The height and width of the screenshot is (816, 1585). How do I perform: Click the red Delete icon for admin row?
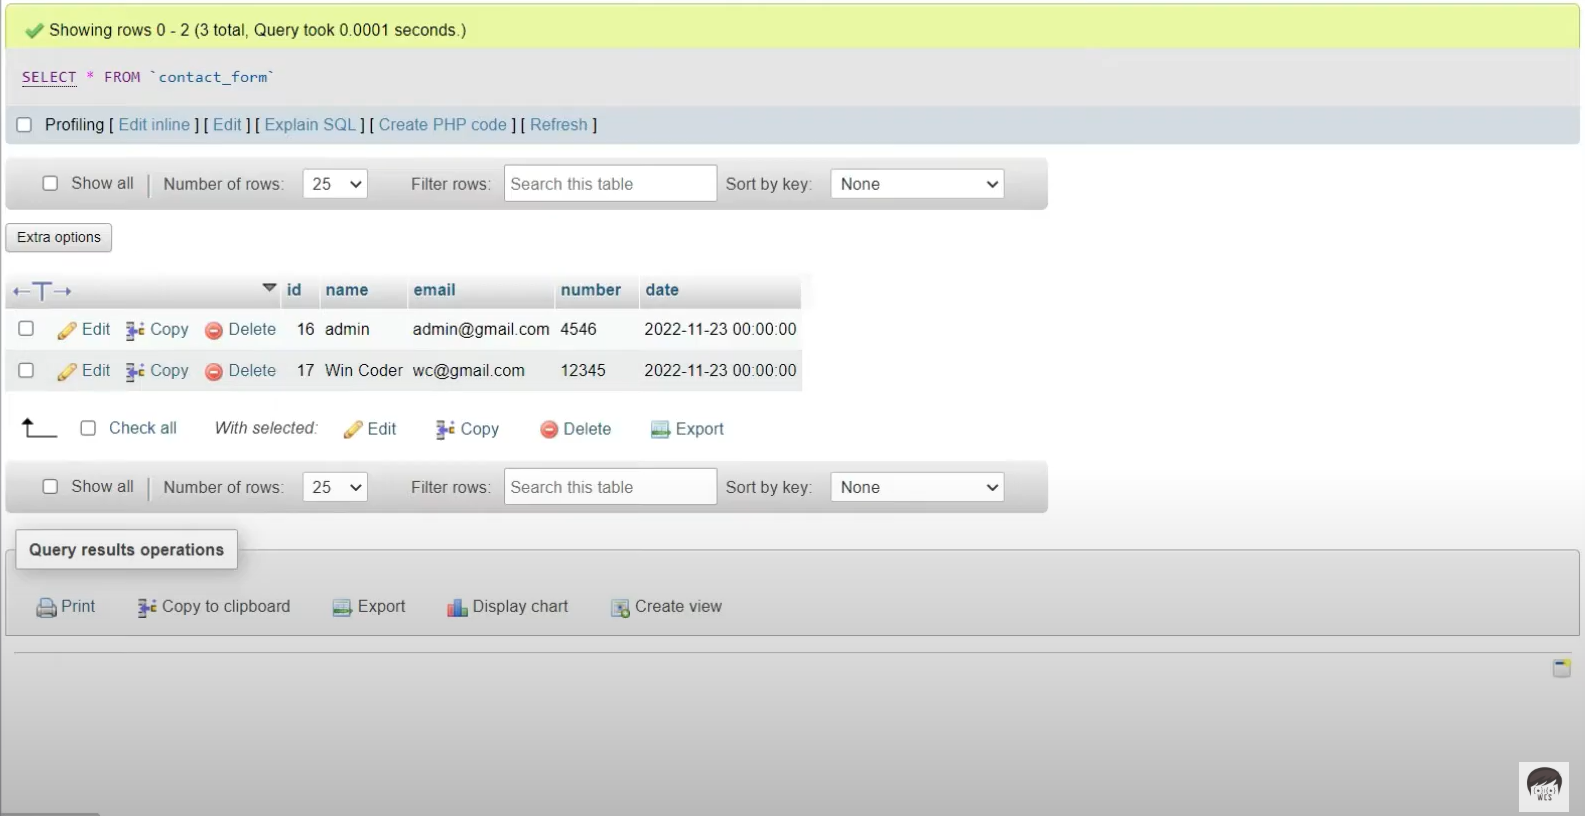point(213,330)
